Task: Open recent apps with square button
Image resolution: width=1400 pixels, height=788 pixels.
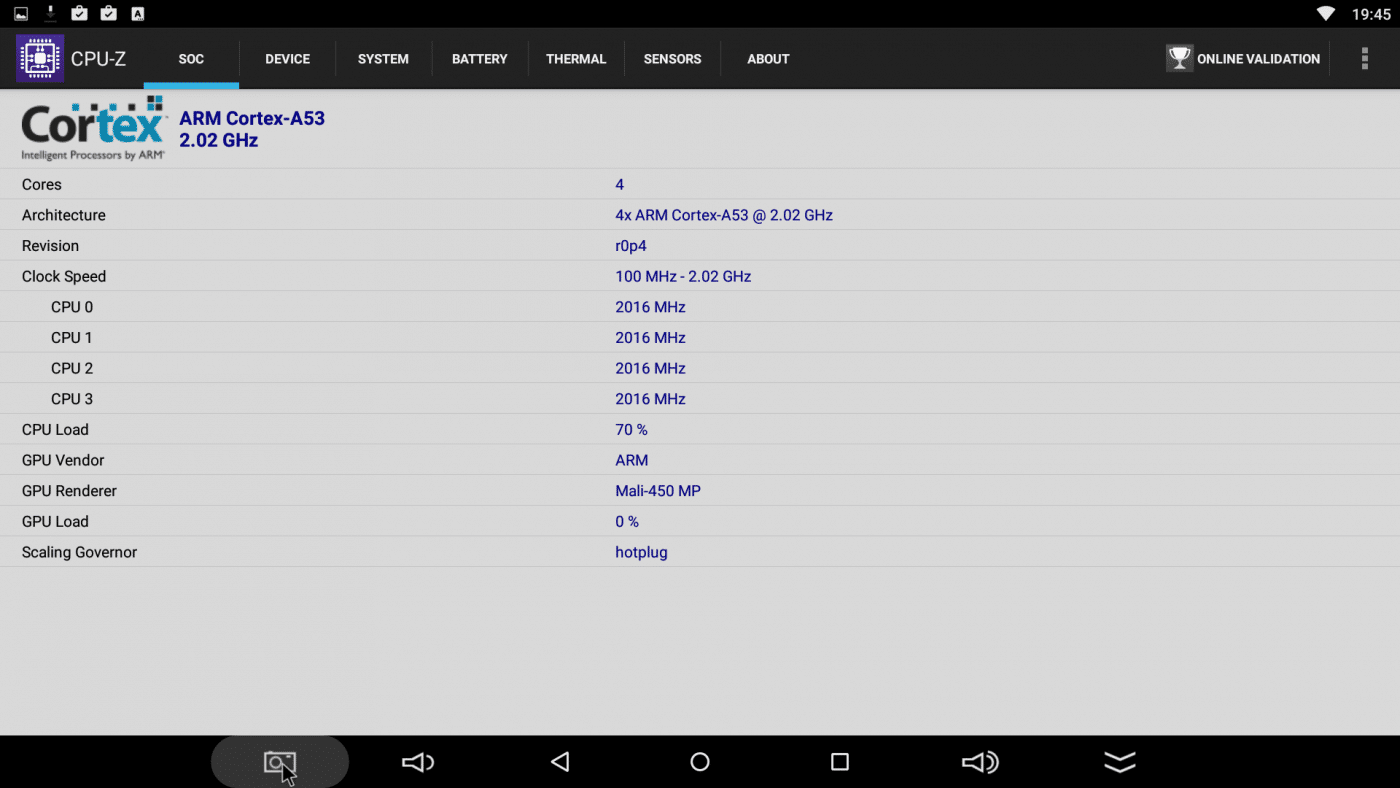Action: pos(840,763)
